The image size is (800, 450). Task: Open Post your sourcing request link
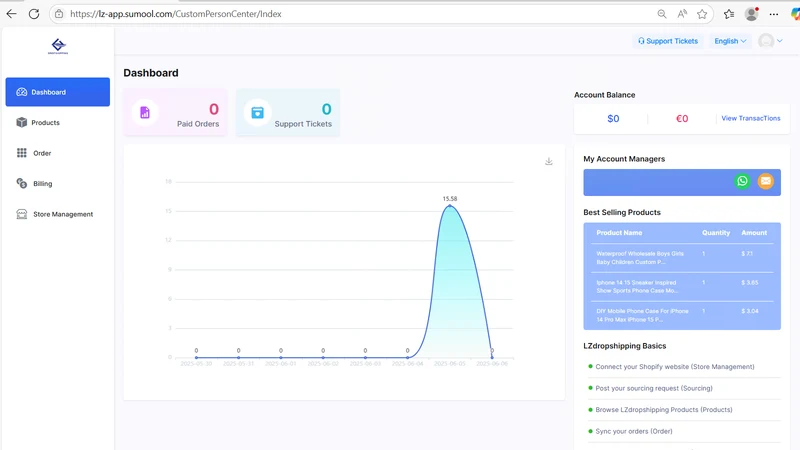click(x=654, y=388)
